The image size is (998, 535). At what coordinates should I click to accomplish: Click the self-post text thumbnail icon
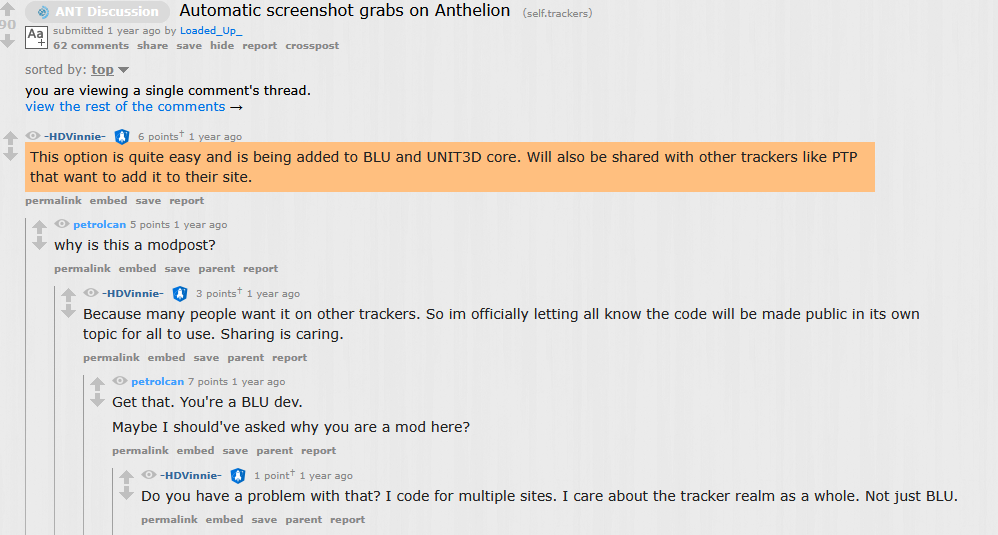(x=36, y=38)
